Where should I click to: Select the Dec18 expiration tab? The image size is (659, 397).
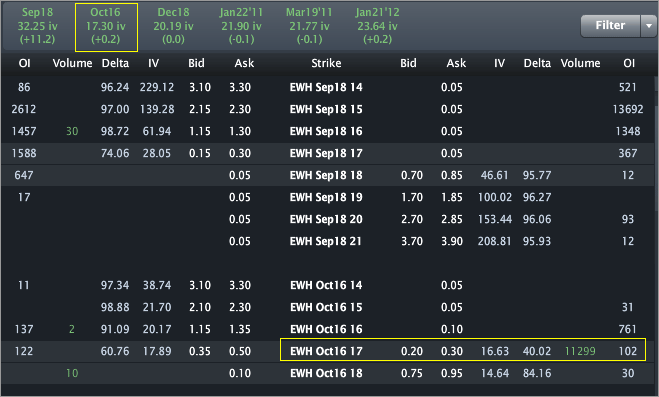coord(173,26)
